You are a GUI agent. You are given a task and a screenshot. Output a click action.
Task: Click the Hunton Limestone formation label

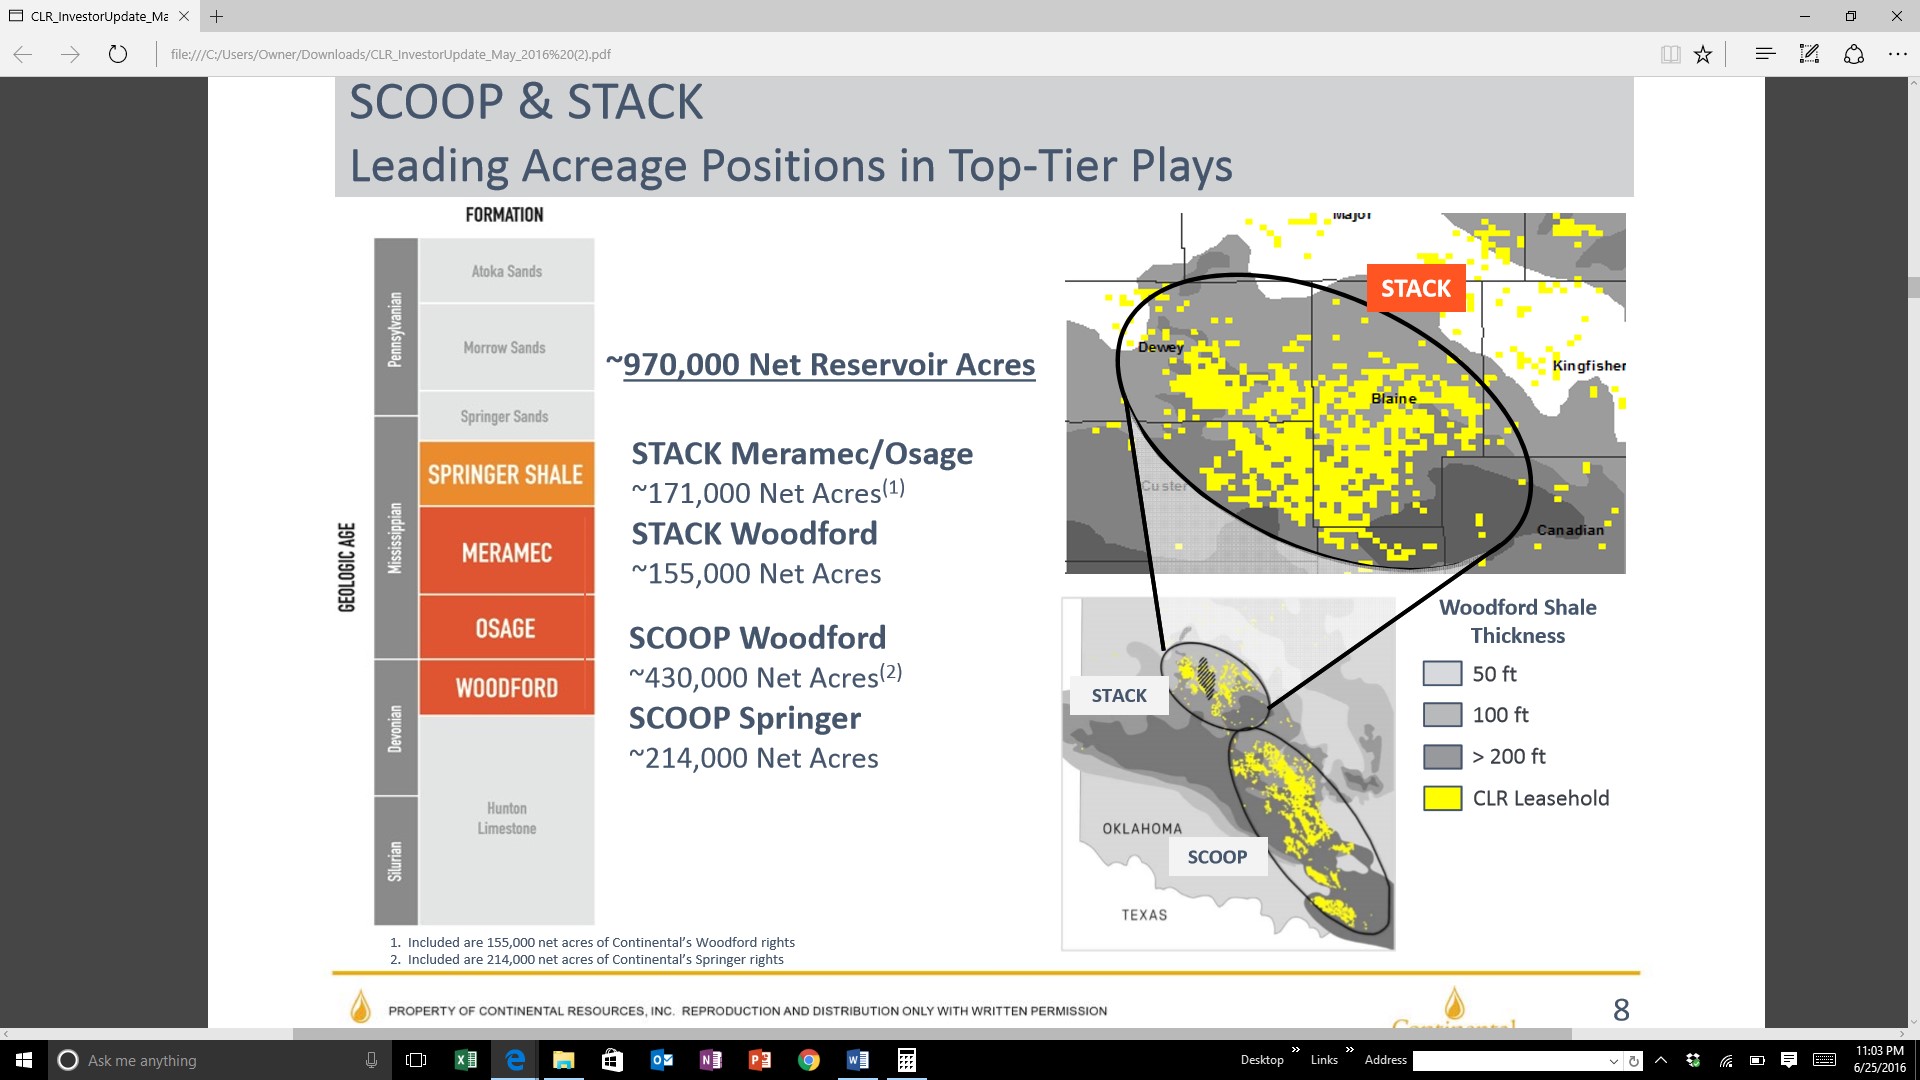click(x=507, y=818)
